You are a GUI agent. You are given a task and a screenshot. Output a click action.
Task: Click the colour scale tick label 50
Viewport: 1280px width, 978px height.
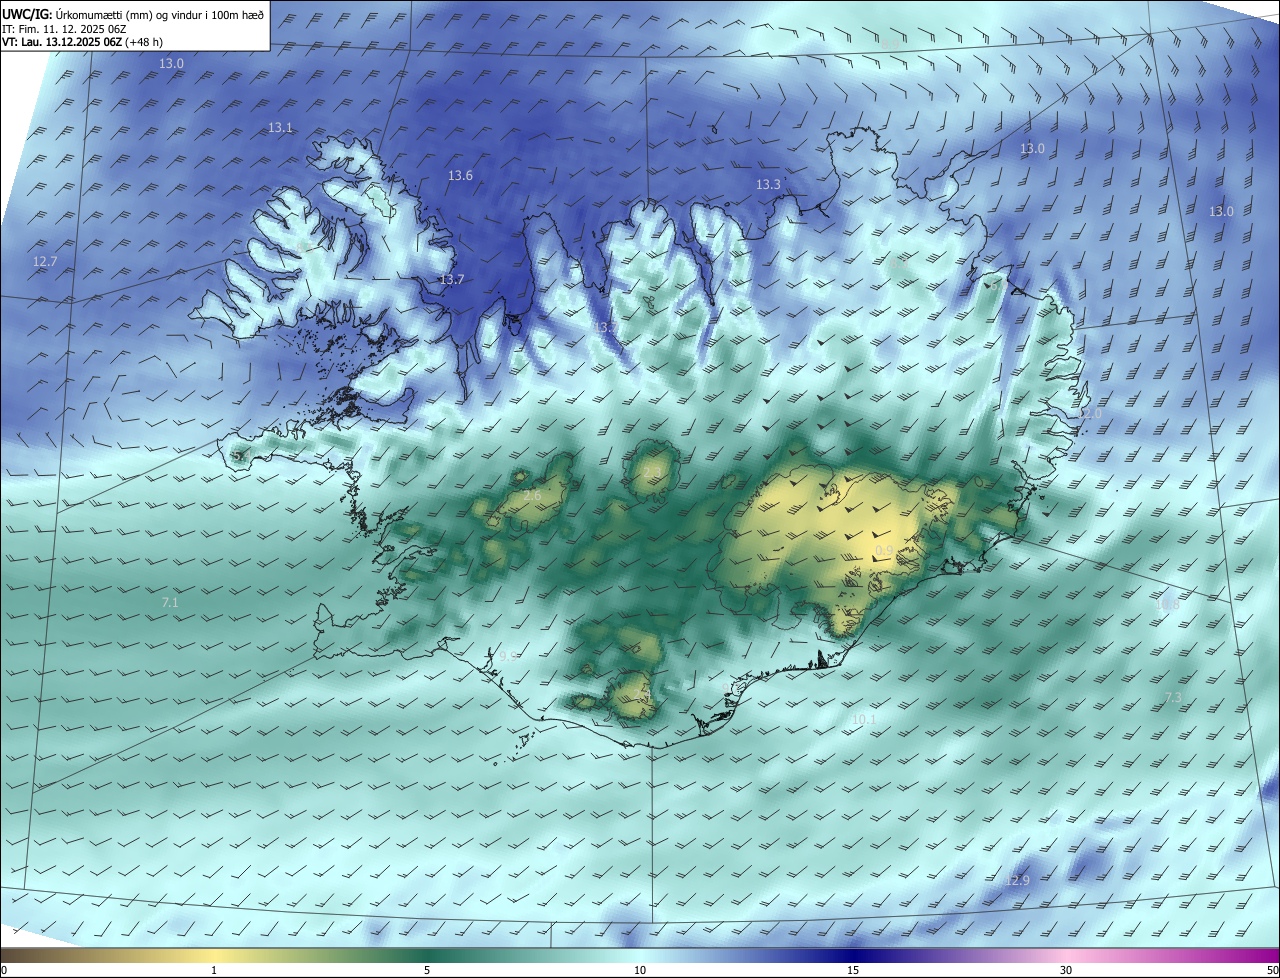tap(1272, 970)
